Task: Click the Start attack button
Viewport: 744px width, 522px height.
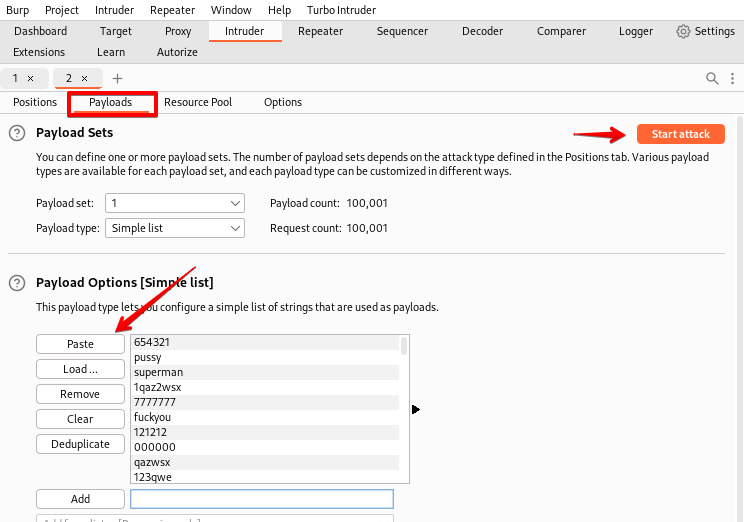Action: (x=680, y=134)
